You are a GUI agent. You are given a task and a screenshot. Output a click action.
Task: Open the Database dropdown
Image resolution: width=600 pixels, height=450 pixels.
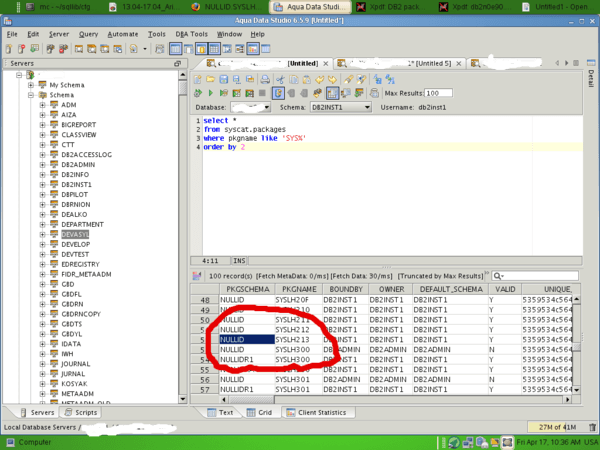pos(251,108)
